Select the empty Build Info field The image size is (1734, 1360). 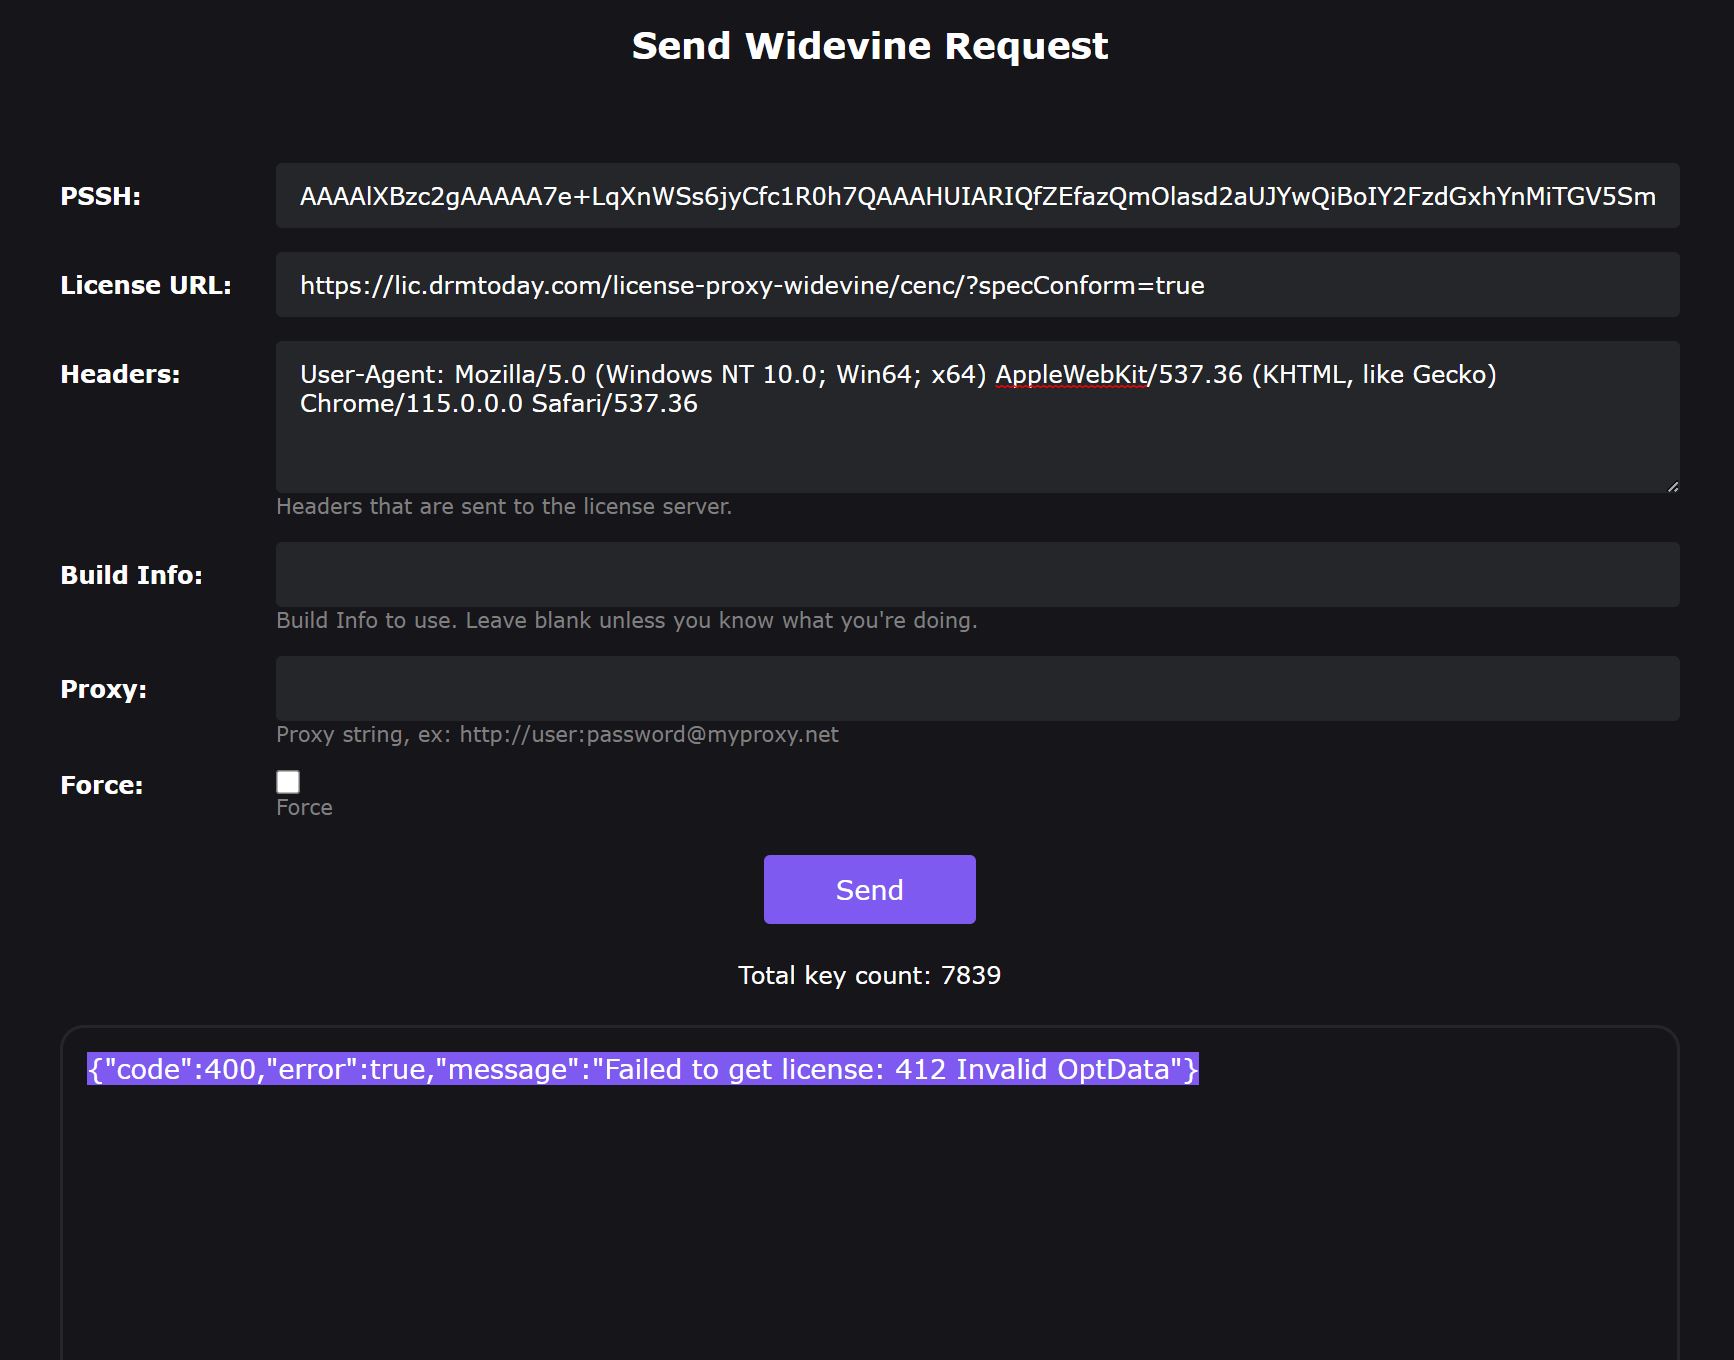[976, 575]
